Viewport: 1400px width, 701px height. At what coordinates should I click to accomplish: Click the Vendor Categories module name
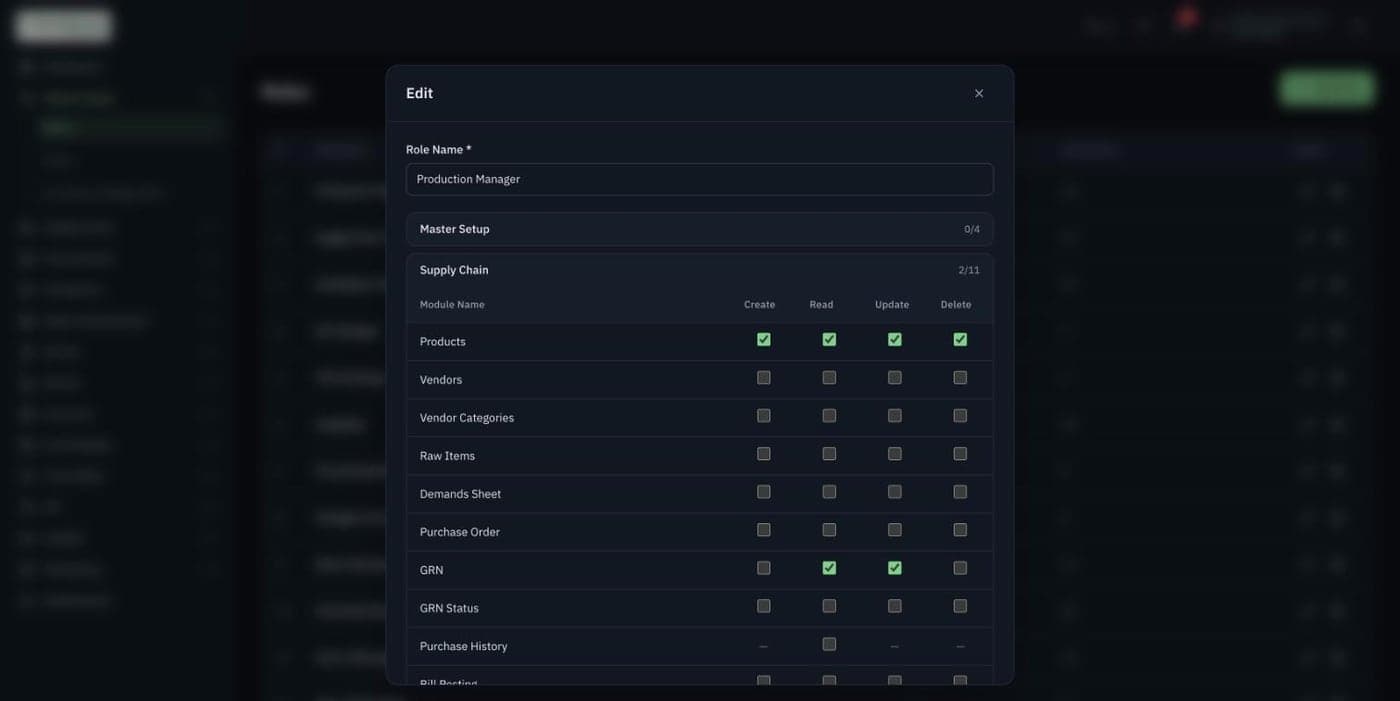(467, 418)
